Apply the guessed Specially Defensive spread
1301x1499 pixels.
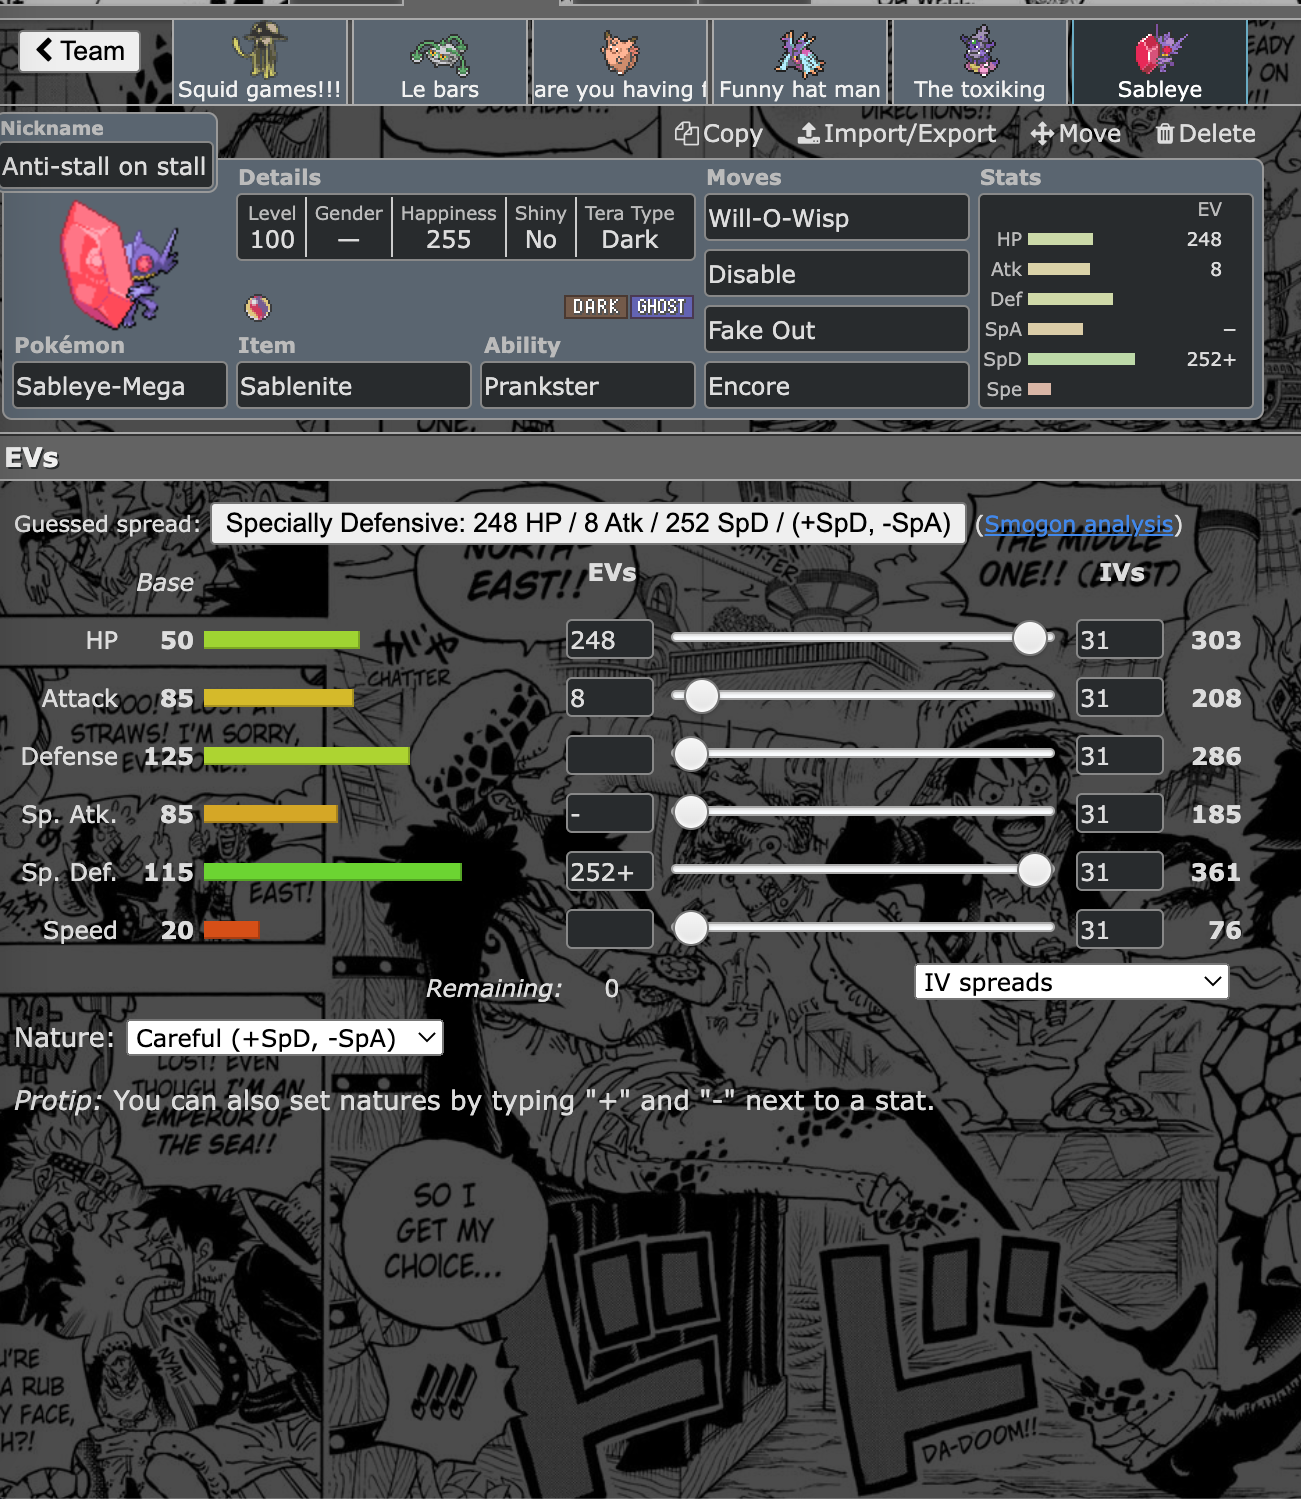(x=588, y=523)
